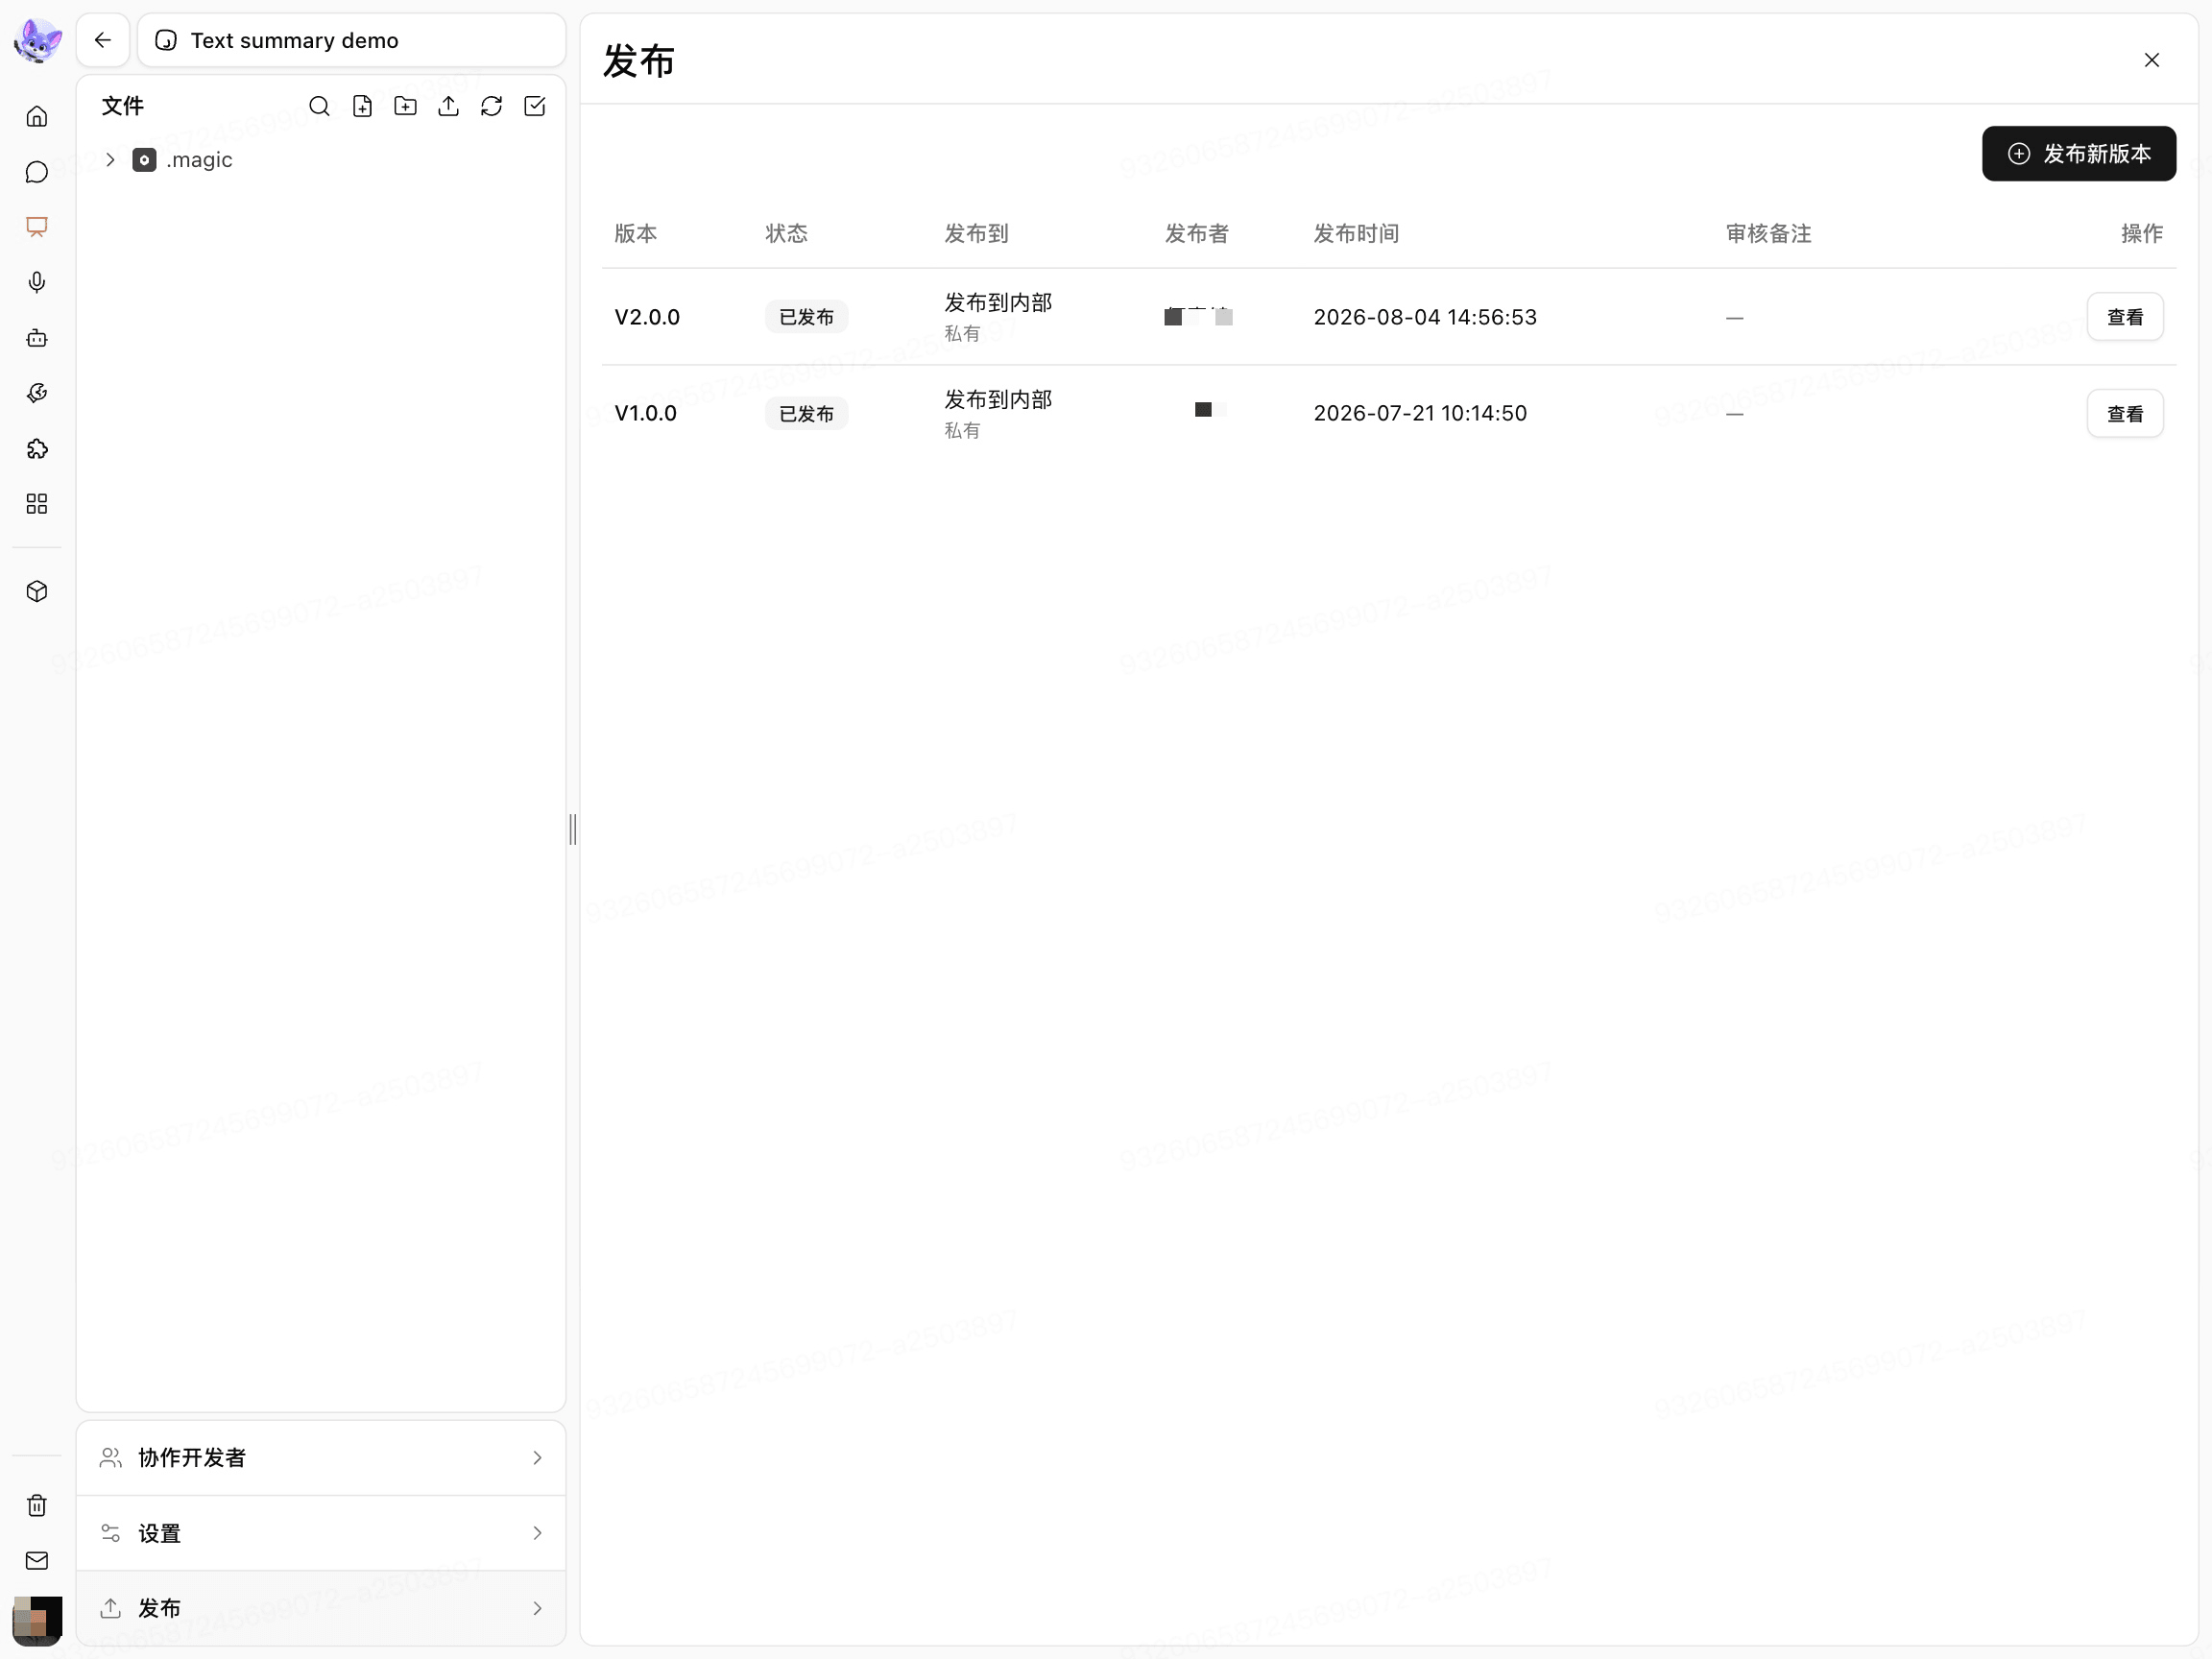Open the wrench tools sidebar icon
This screenshot has width=2212, height=1659.
[x=37, y=393]
